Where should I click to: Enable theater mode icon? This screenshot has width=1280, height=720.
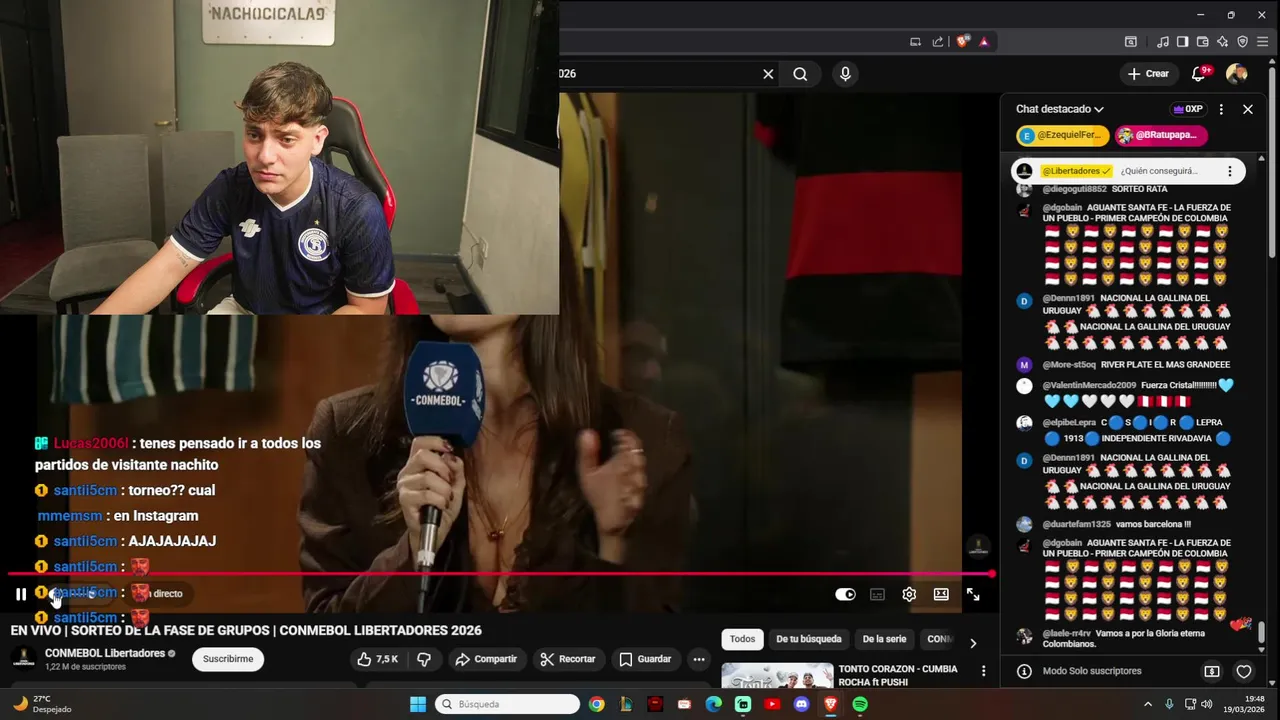coord(941,594)
